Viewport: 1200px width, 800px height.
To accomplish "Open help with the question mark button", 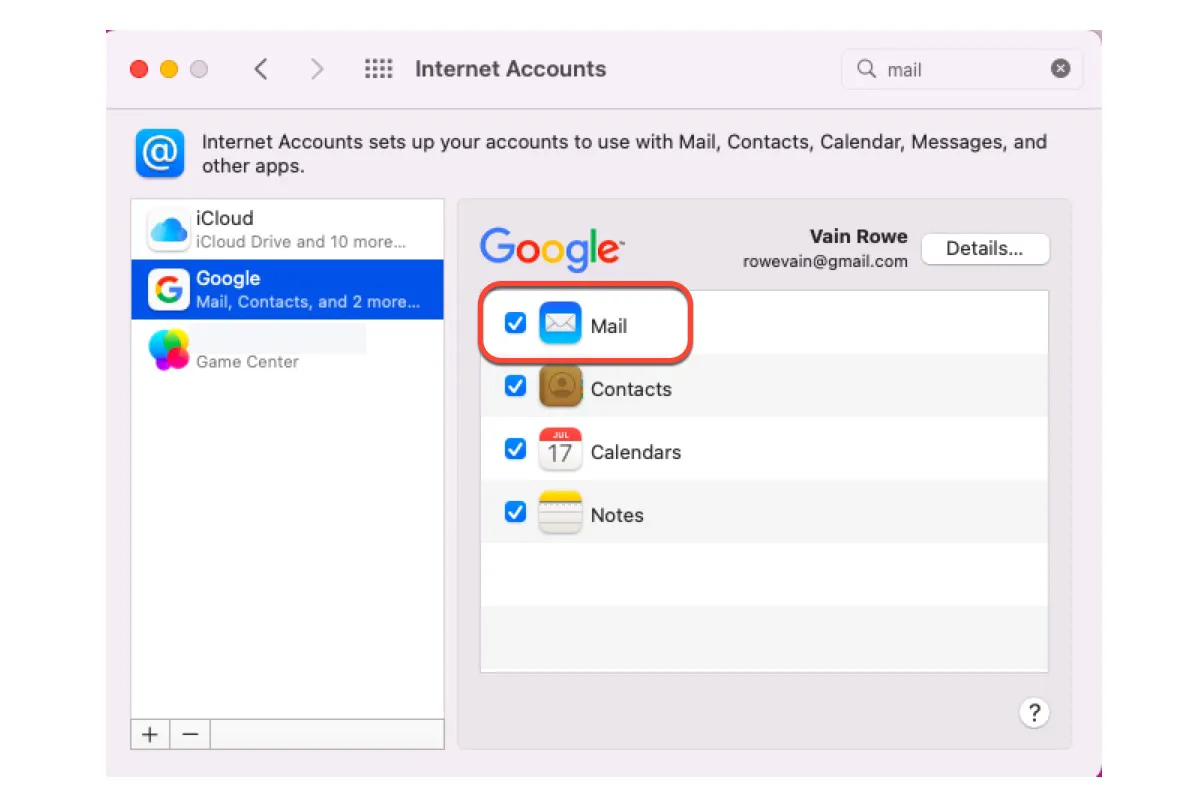I will click(x=1034, y=712).
